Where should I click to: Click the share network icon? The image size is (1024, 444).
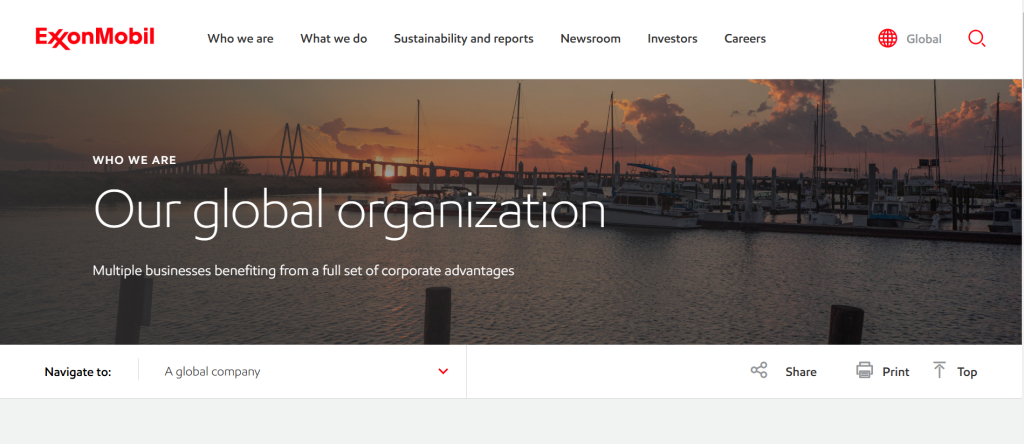(759, 371)
